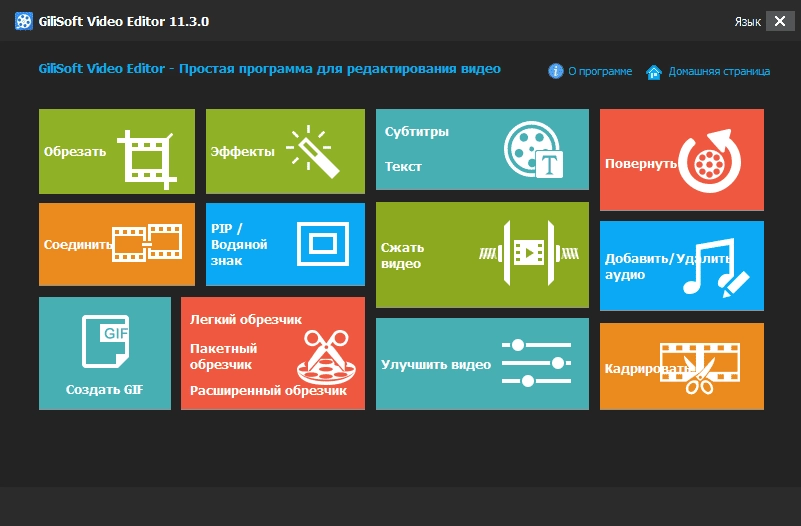
Task: Launch the Легкий обрезчик option
Action: 246,320
